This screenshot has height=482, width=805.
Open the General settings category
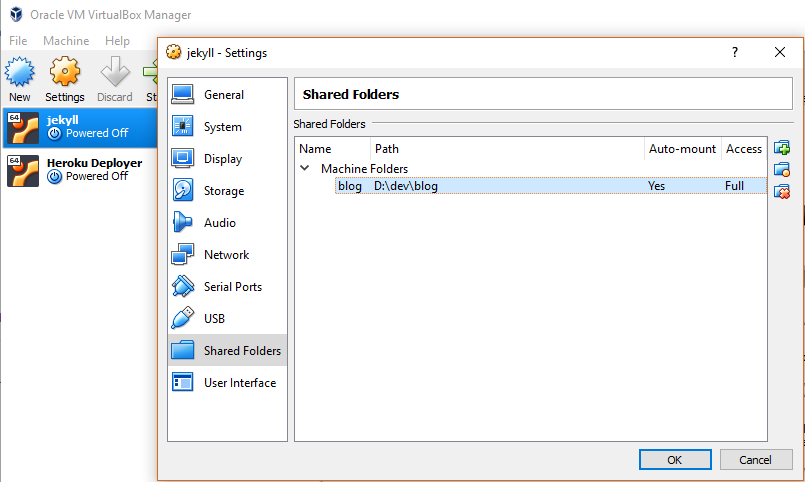pos(227,95)
